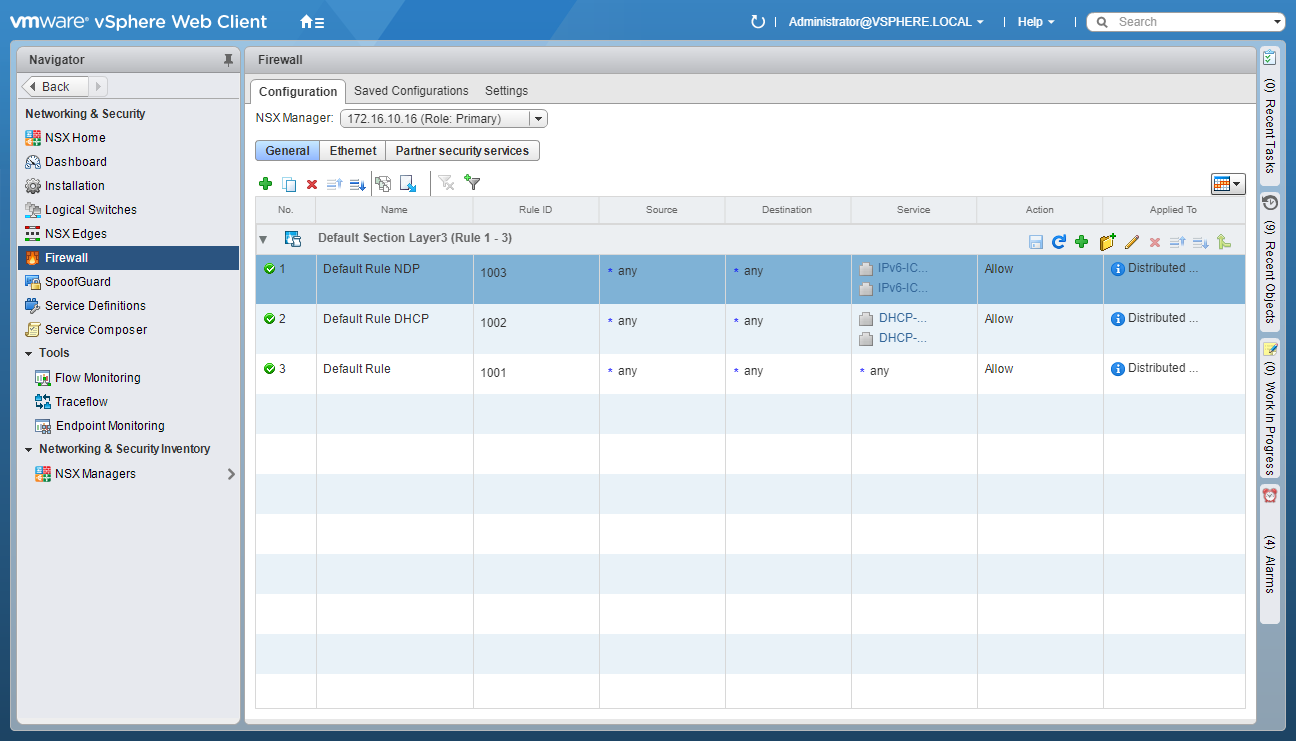Viewport: 1296px width, 741px height.
Task: Switch to the Ethernet tab
Action: click(x=353, y=151)
